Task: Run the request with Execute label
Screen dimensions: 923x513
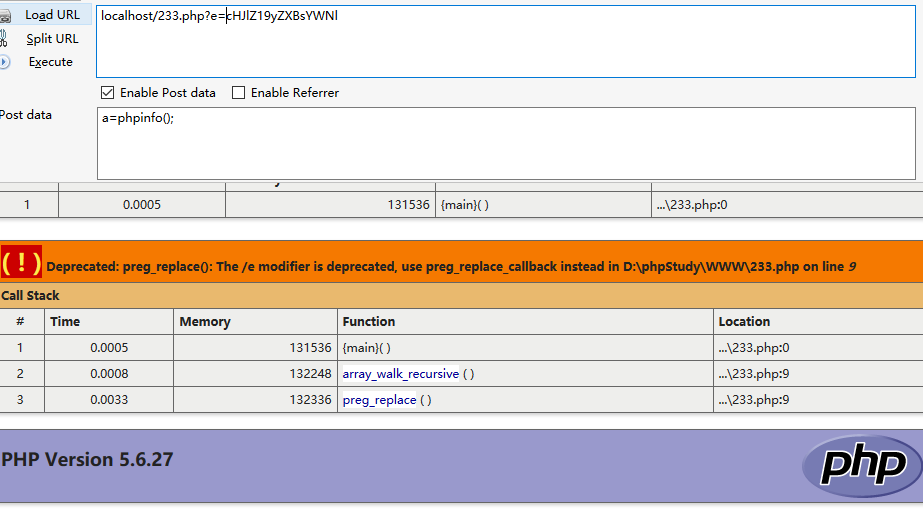Action: click(x=50, y=62)
